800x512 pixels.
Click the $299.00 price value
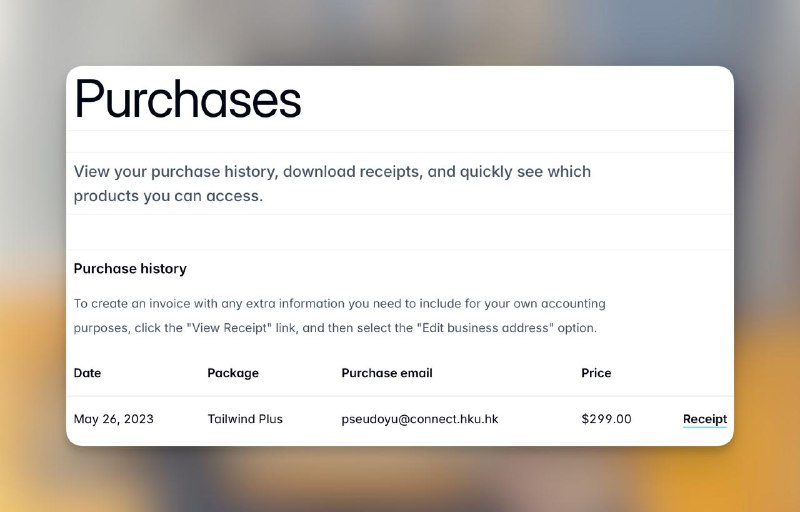pyautogui.click(x=606, y=419)
